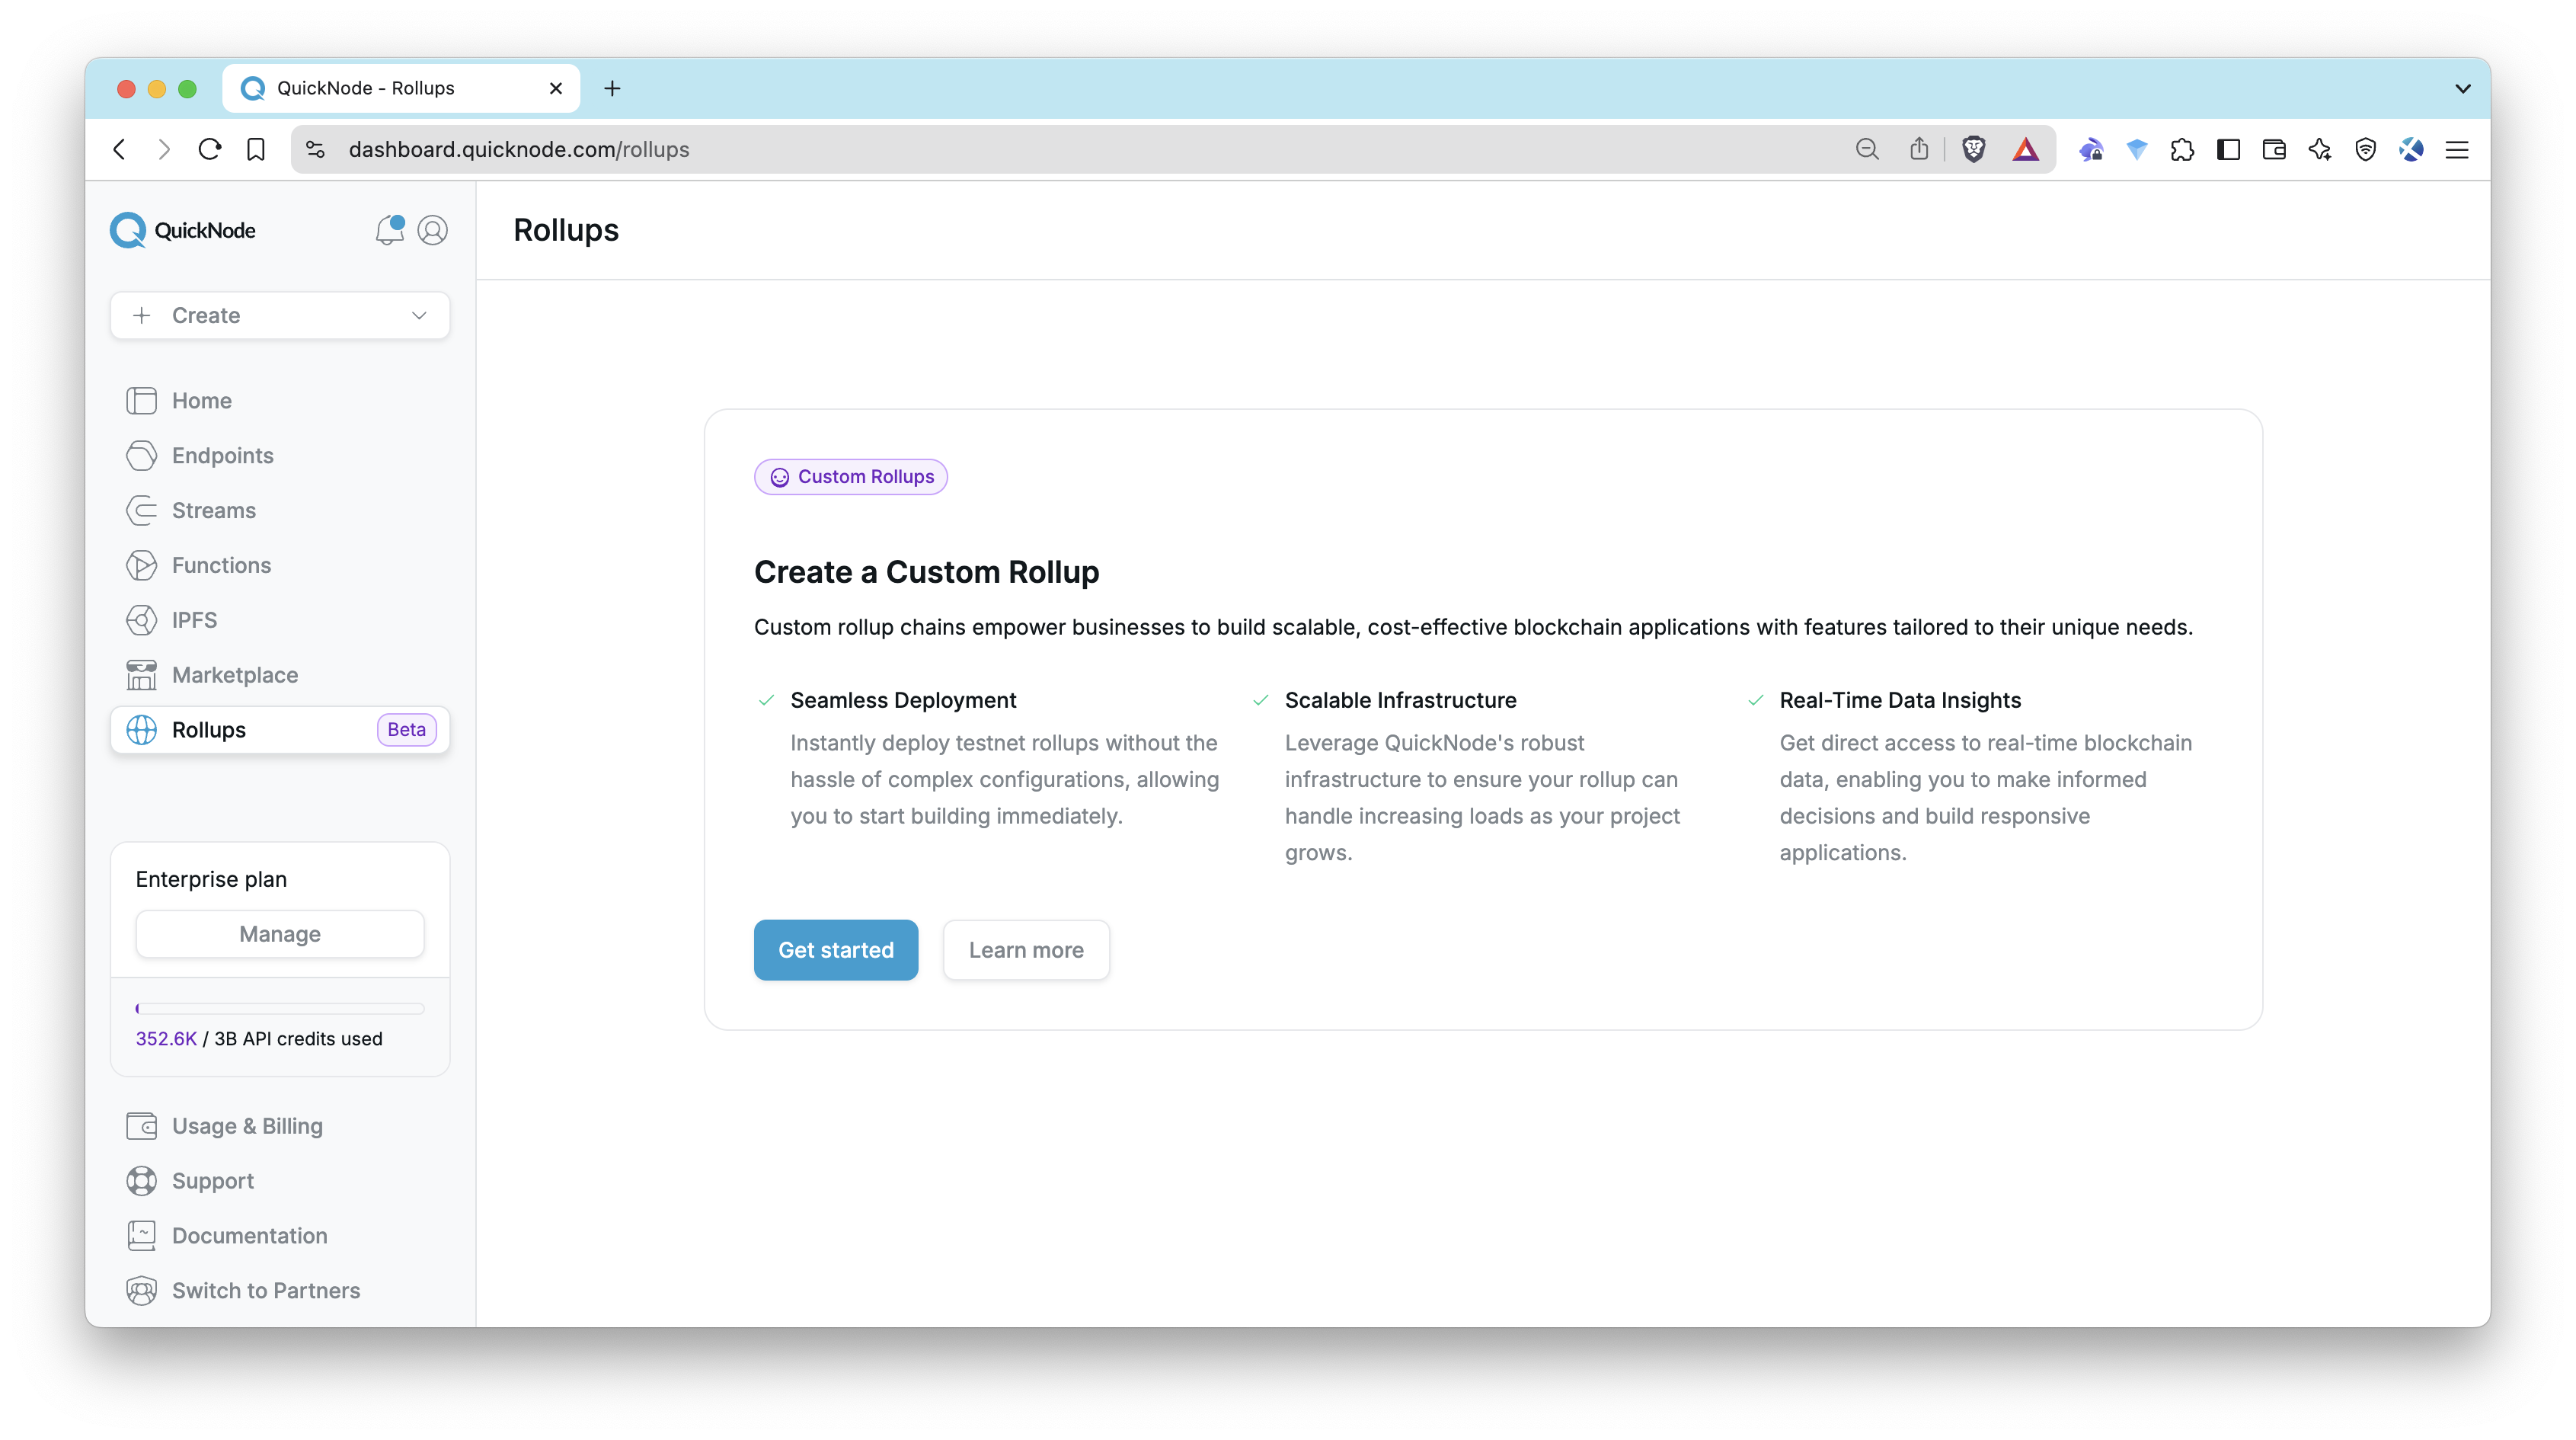This screenshot has width=2576, height=1440.
Task: Click the Documentation book icon
Action: 141,1236
